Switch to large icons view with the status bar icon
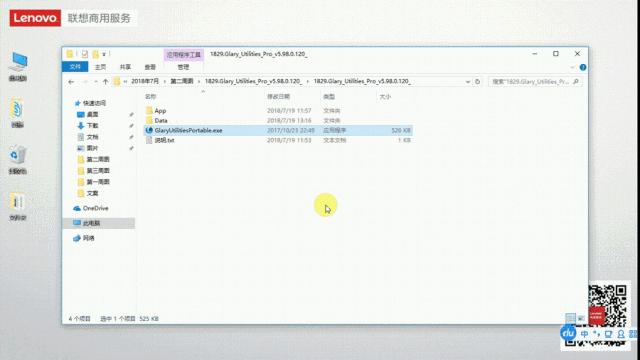 [x=581, y=318]
